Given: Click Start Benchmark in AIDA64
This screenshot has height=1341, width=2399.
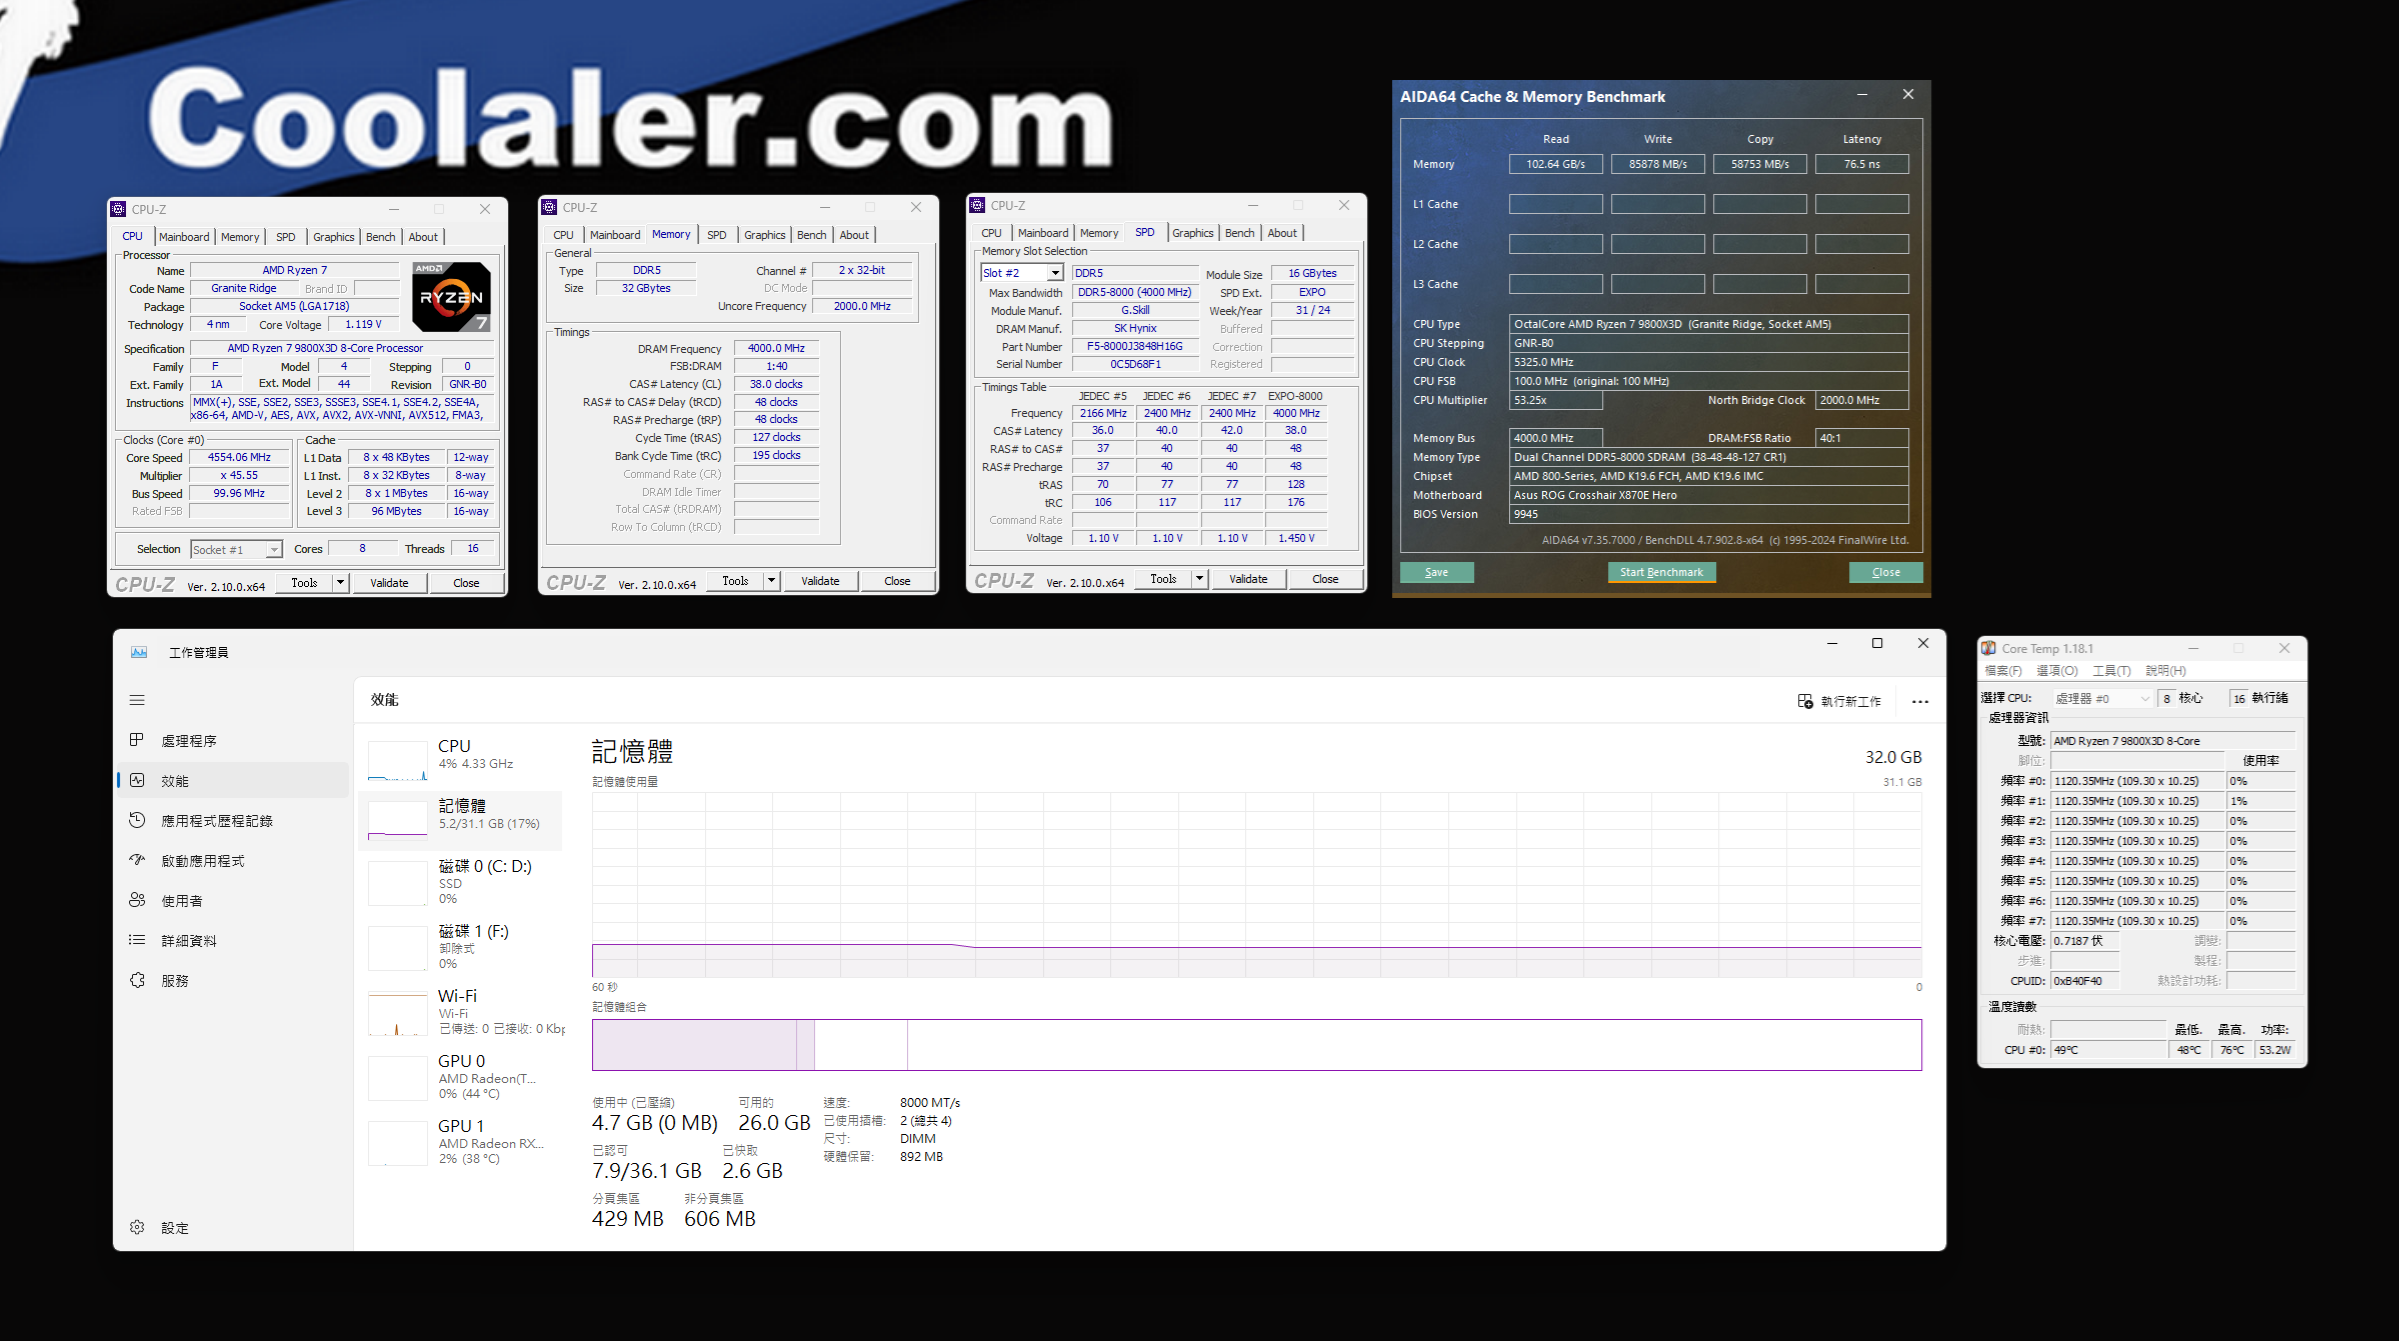Looking at the screenshot, I should 1661,572.
